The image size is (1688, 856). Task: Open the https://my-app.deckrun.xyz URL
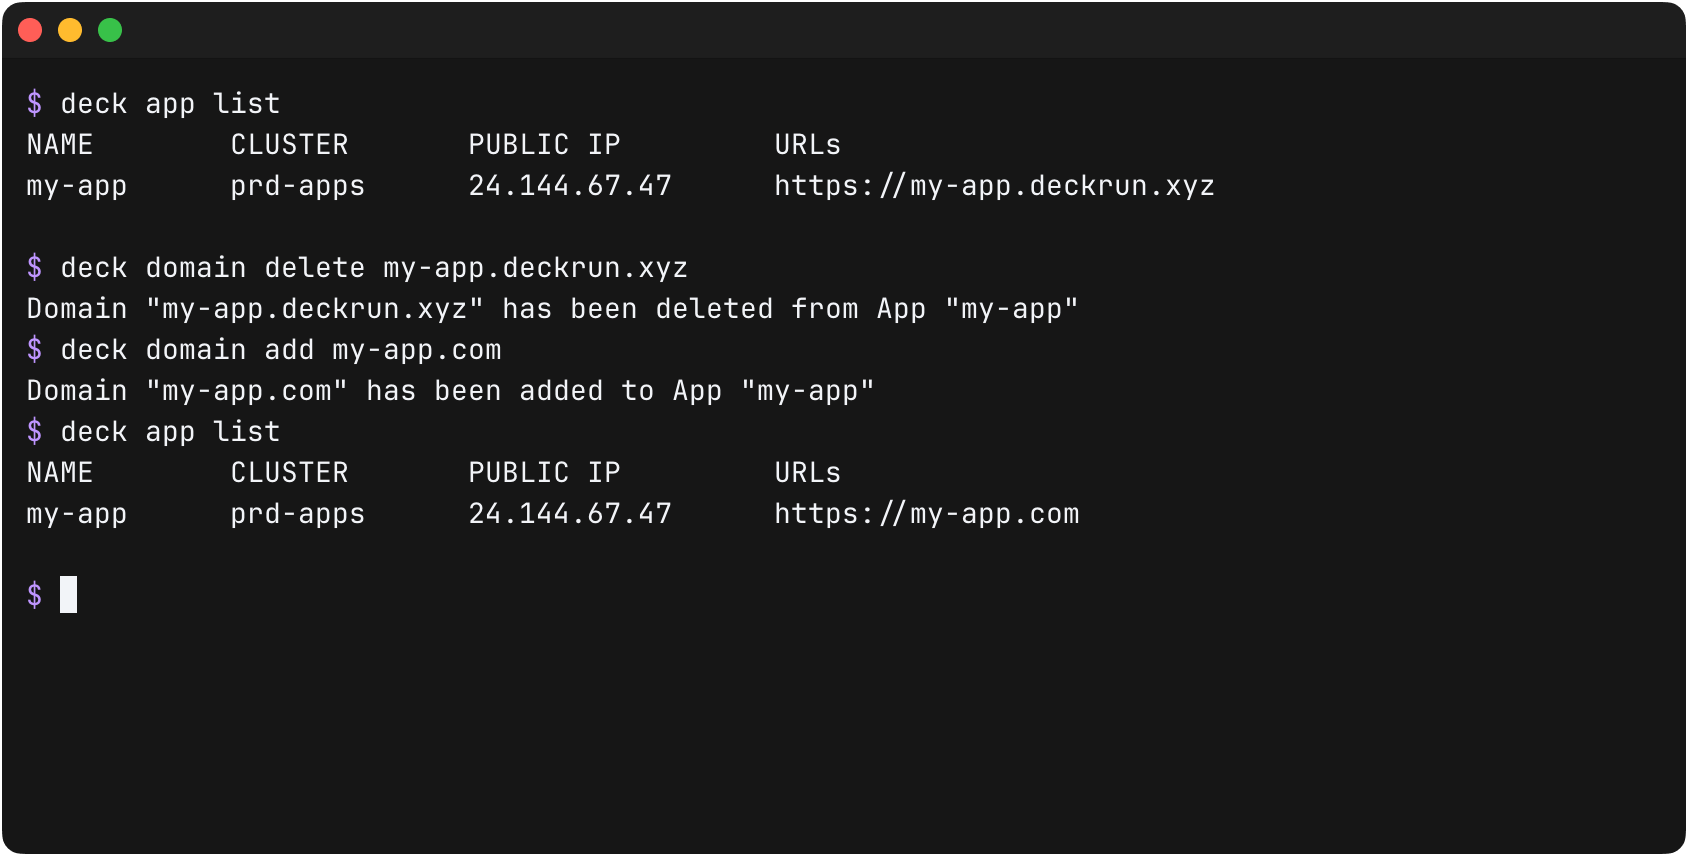click(994, 186)
